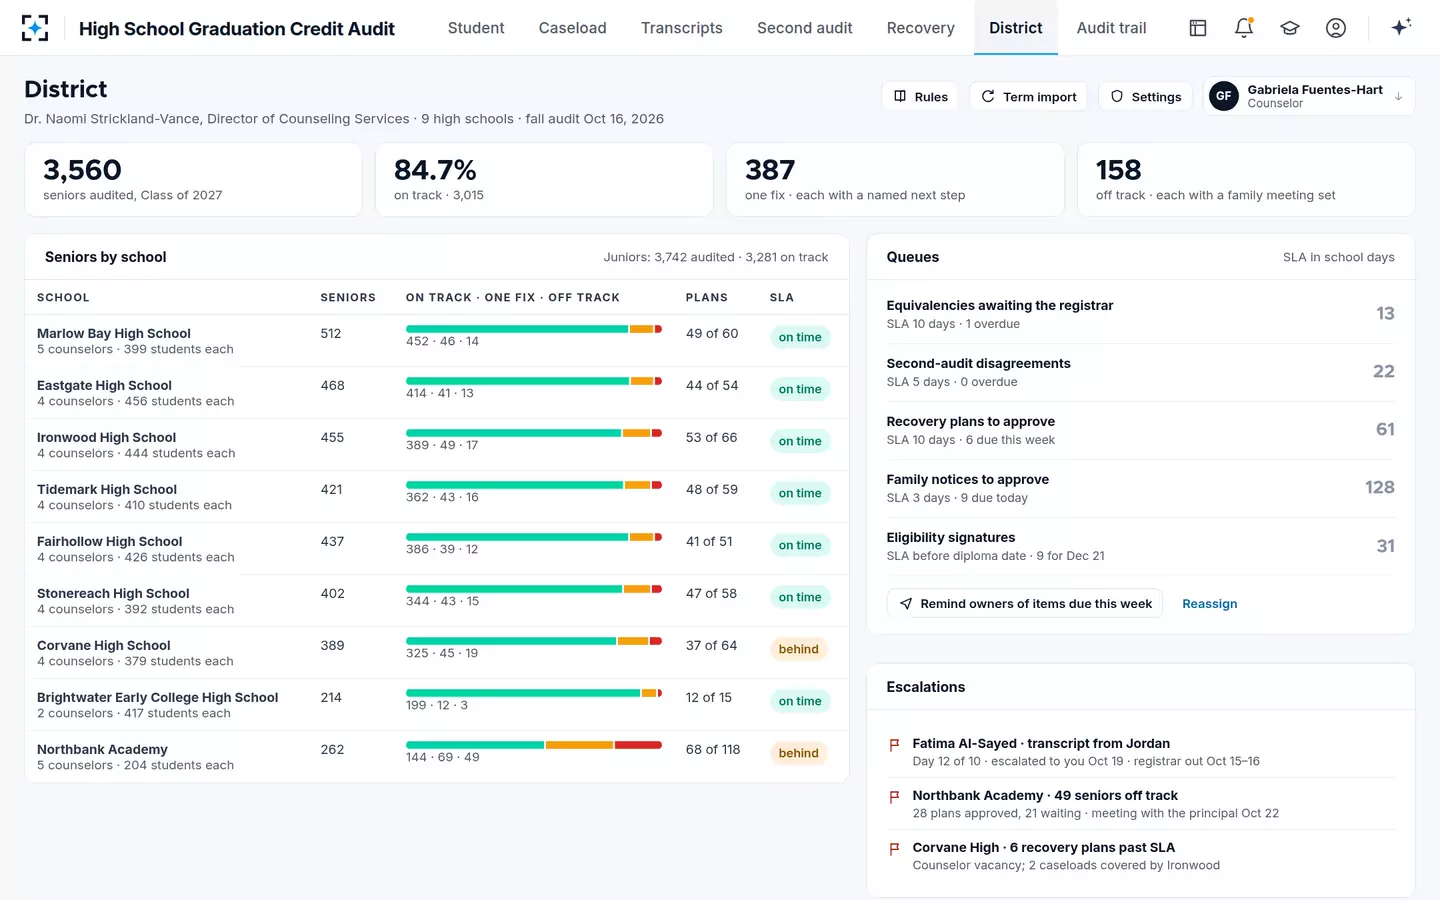The height and width of the screenshot is (900, 1440).
Task: Open the user profile icon
Action: (1336, 28)
